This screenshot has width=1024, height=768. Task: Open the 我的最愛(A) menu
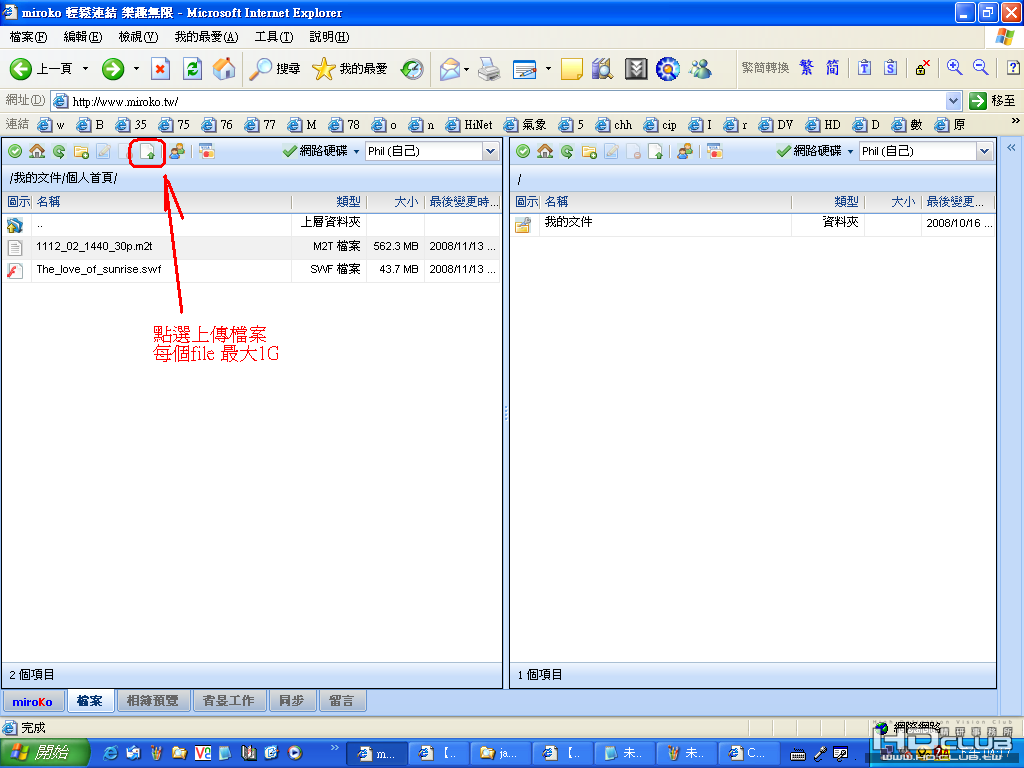coord(206,37)
